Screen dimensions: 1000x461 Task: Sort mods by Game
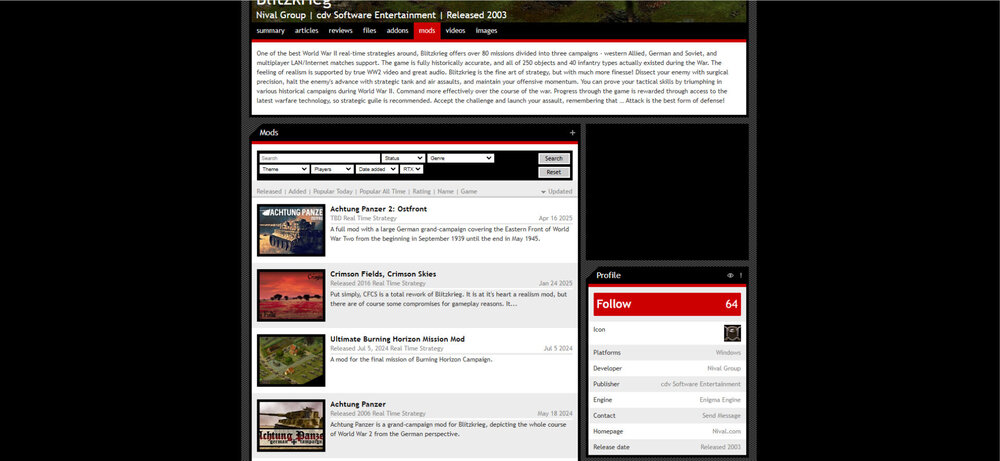point(469,191)
